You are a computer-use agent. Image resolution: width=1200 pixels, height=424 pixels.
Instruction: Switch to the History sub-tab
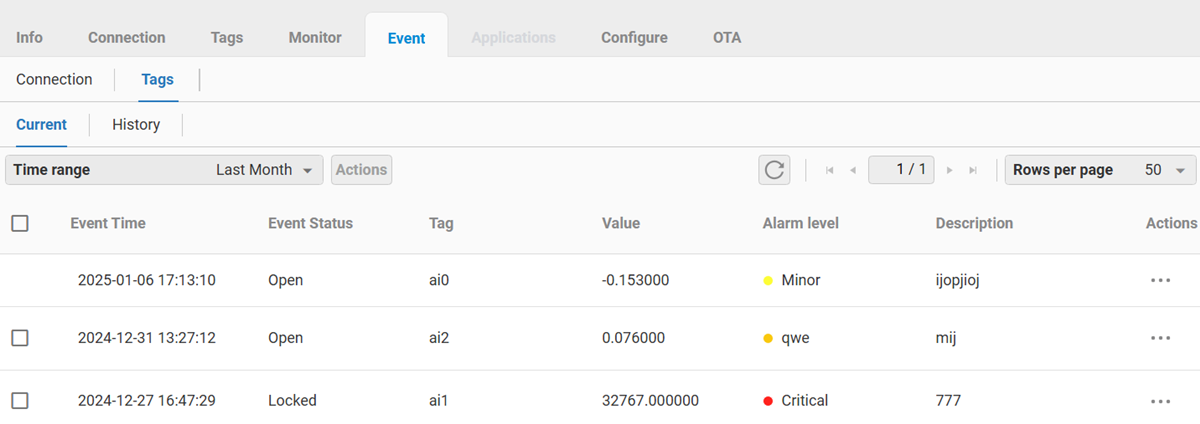pos(136,125)
